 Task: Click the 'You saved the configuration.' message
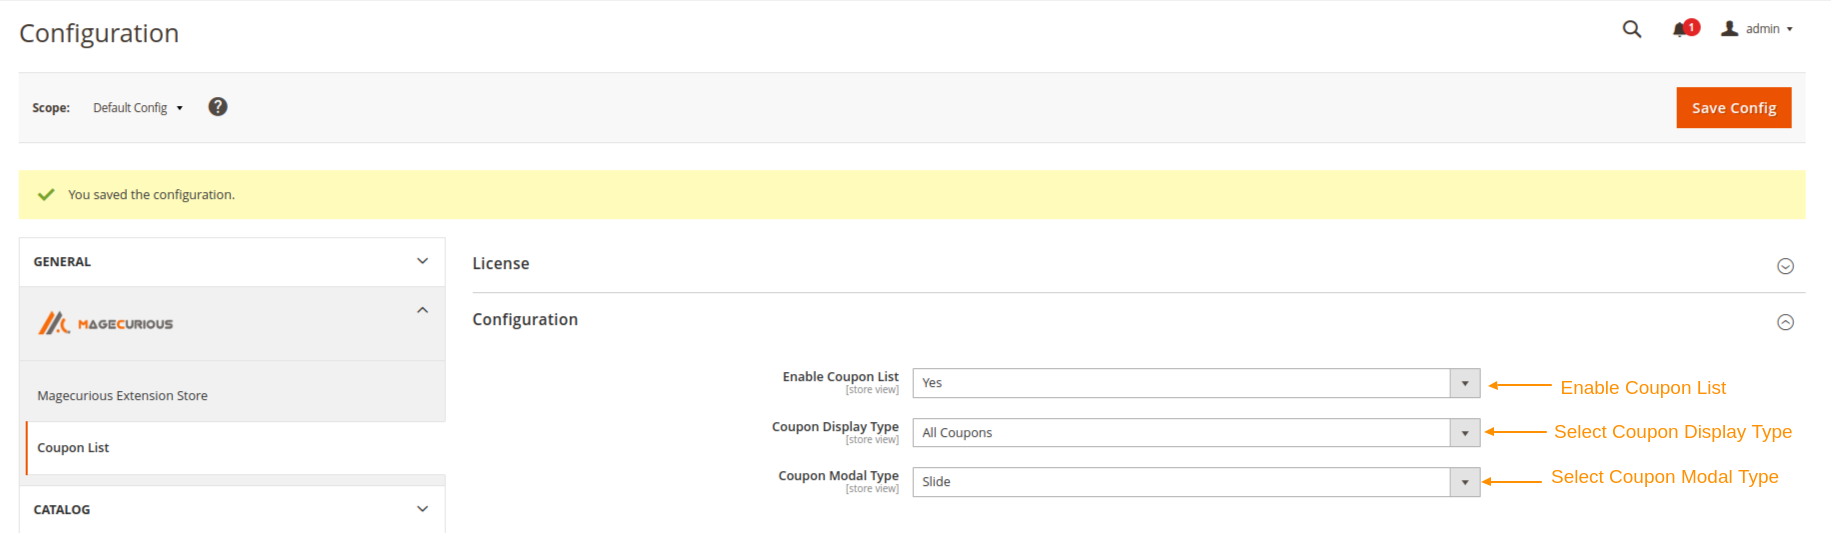[151, 195]
